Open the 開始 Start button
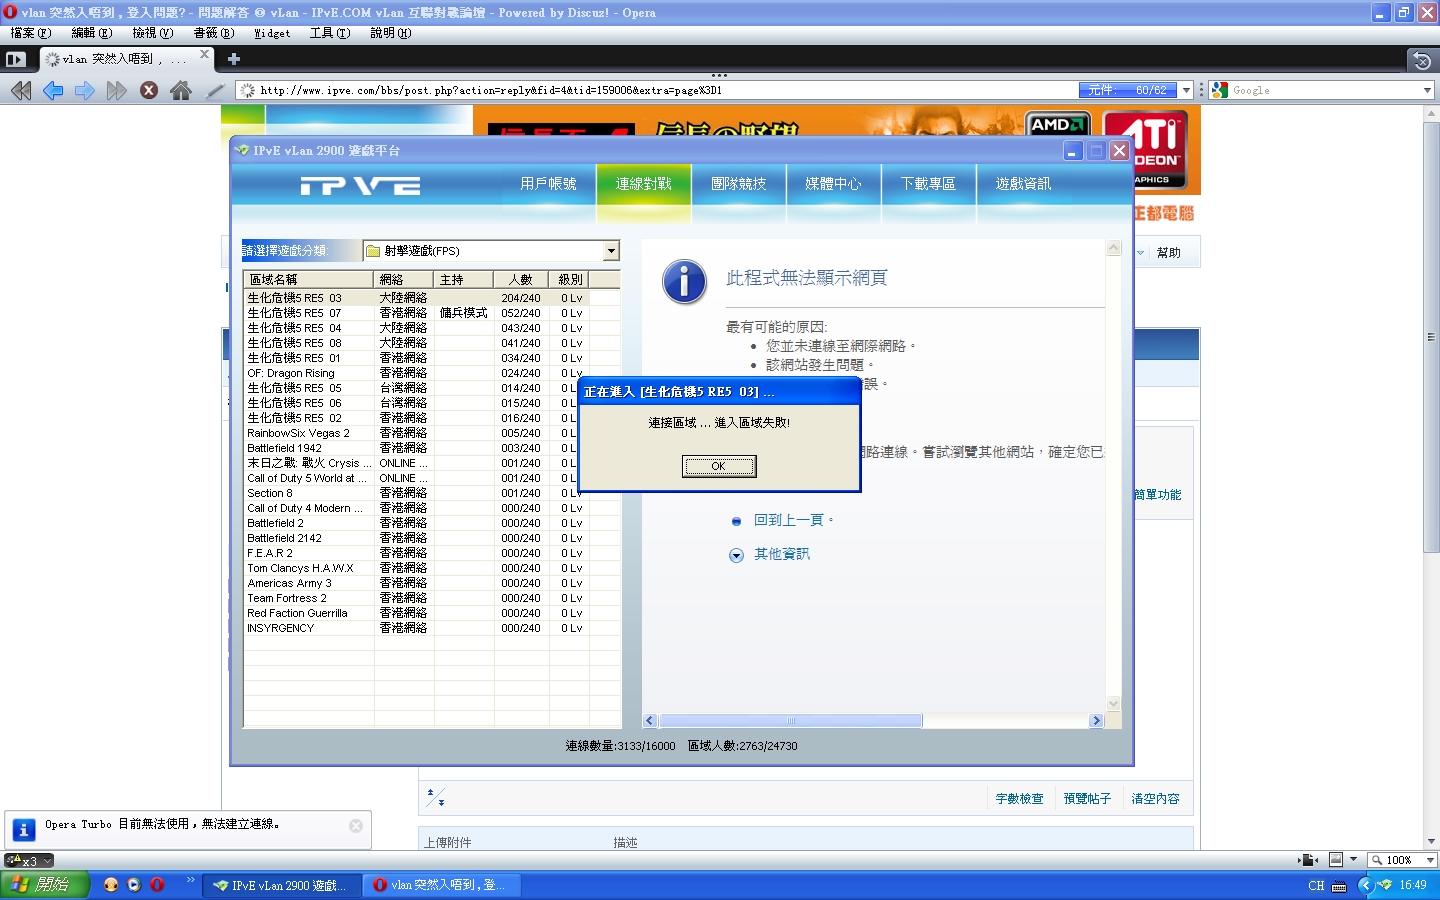The width and height of the screenshot is (1440, 900). click(45, 885)
